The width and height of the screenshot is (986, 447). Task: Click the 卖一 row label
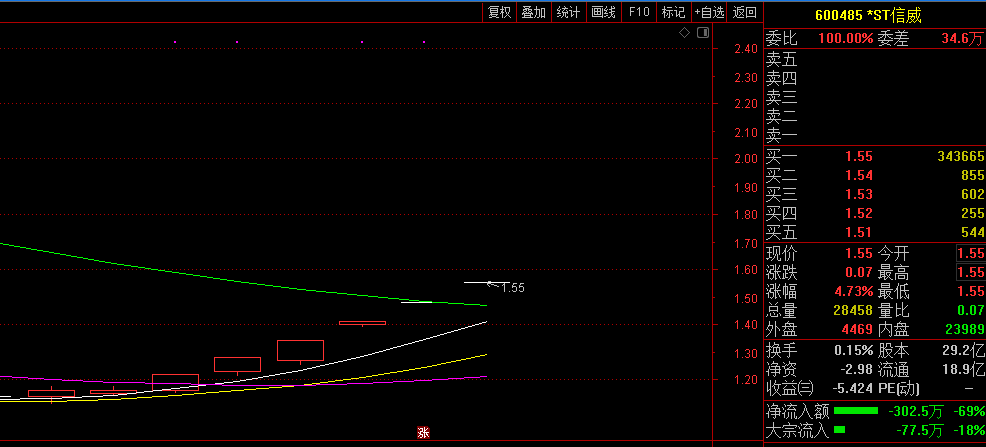[x=781, y=135]
